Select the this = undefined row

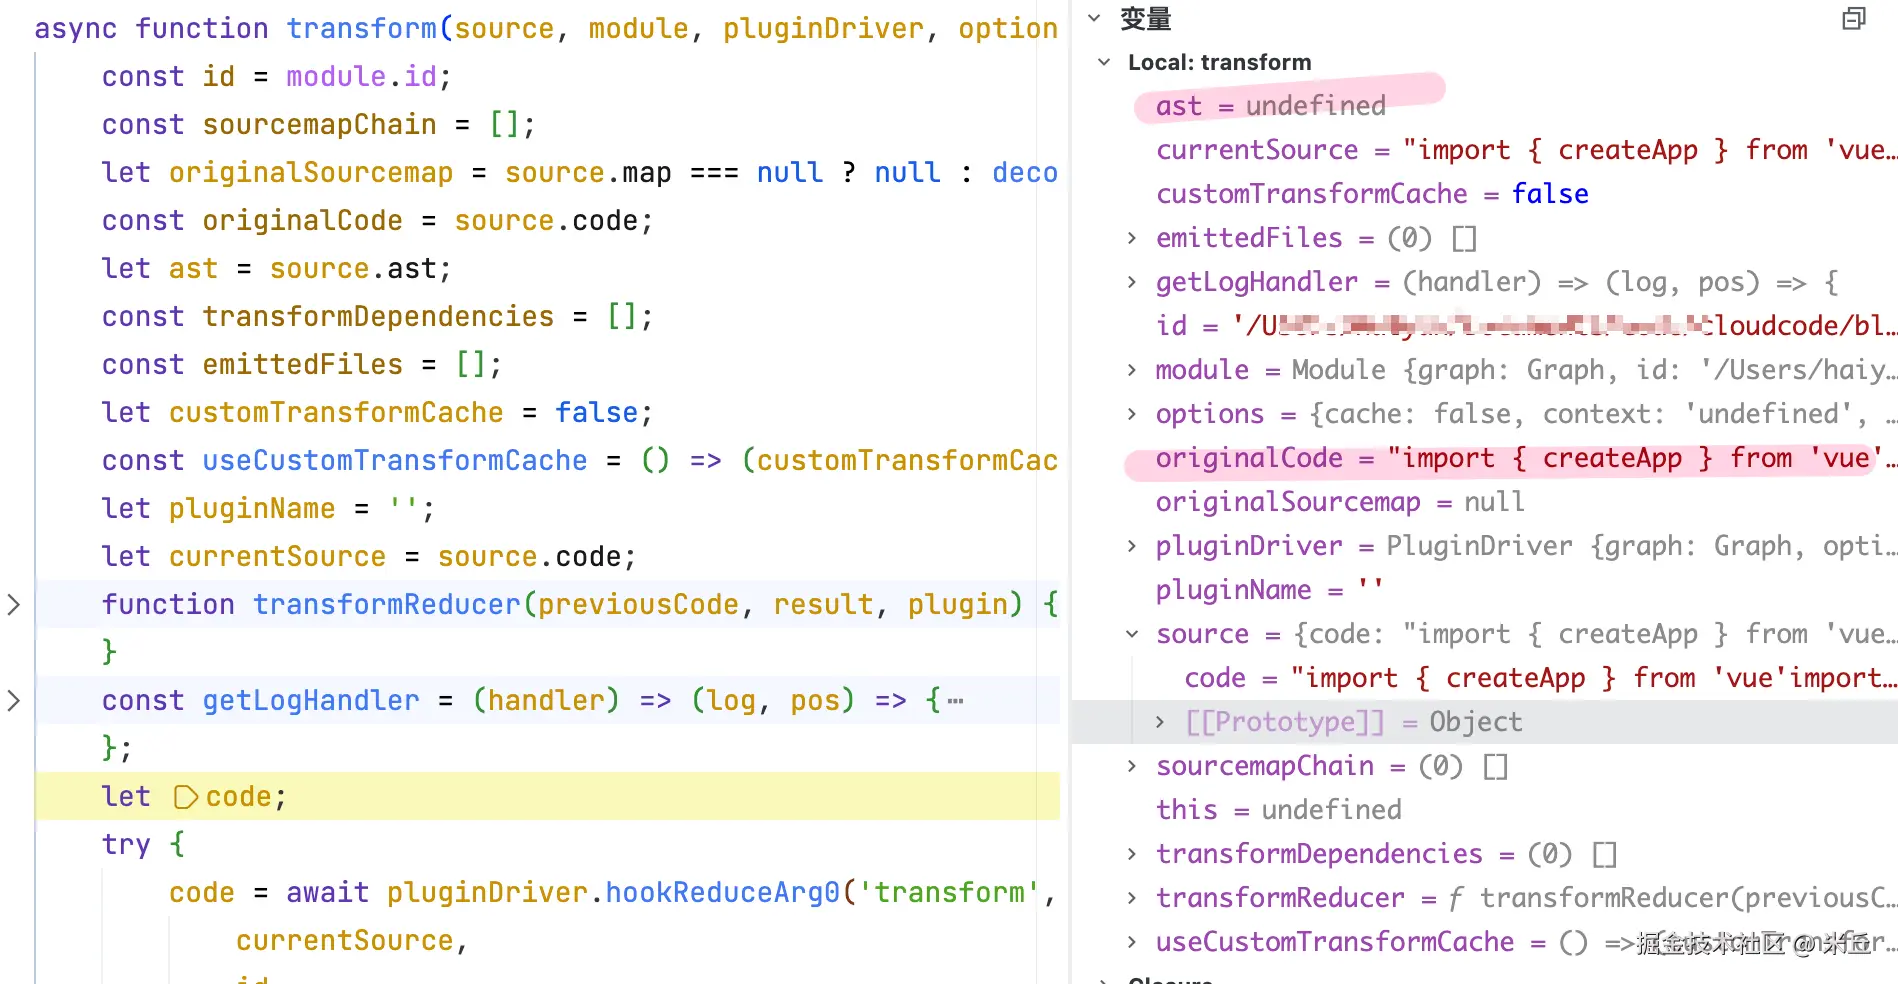click(1484, 810)
